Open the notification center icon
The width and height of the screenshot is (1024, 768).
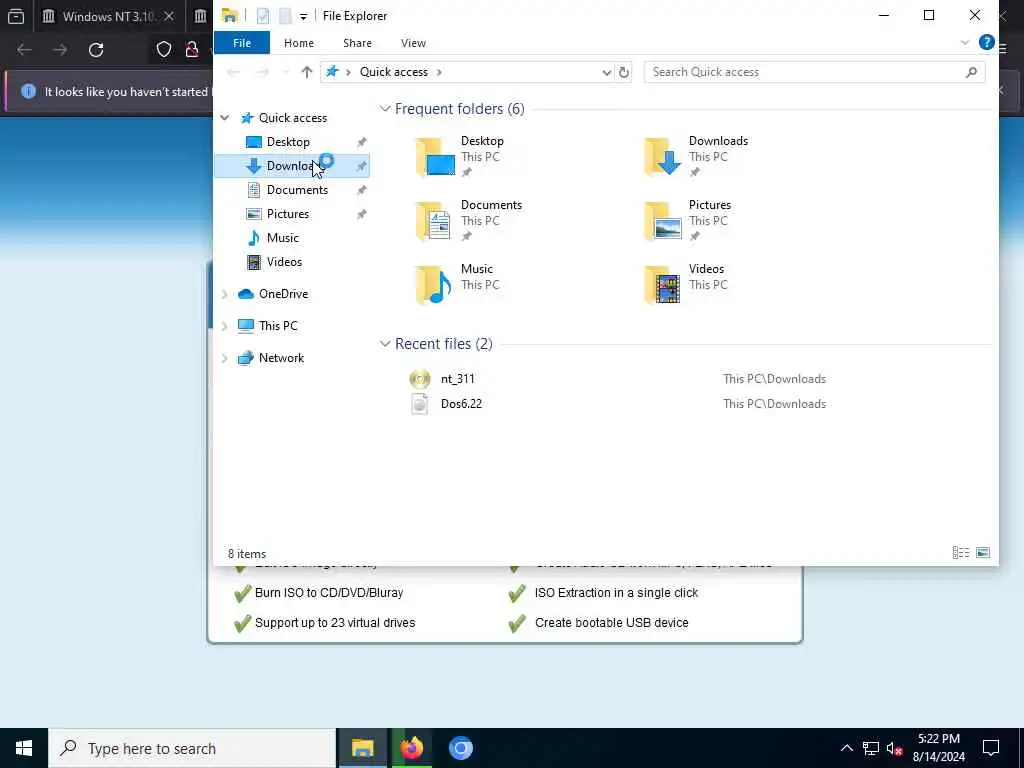[991, 748]
